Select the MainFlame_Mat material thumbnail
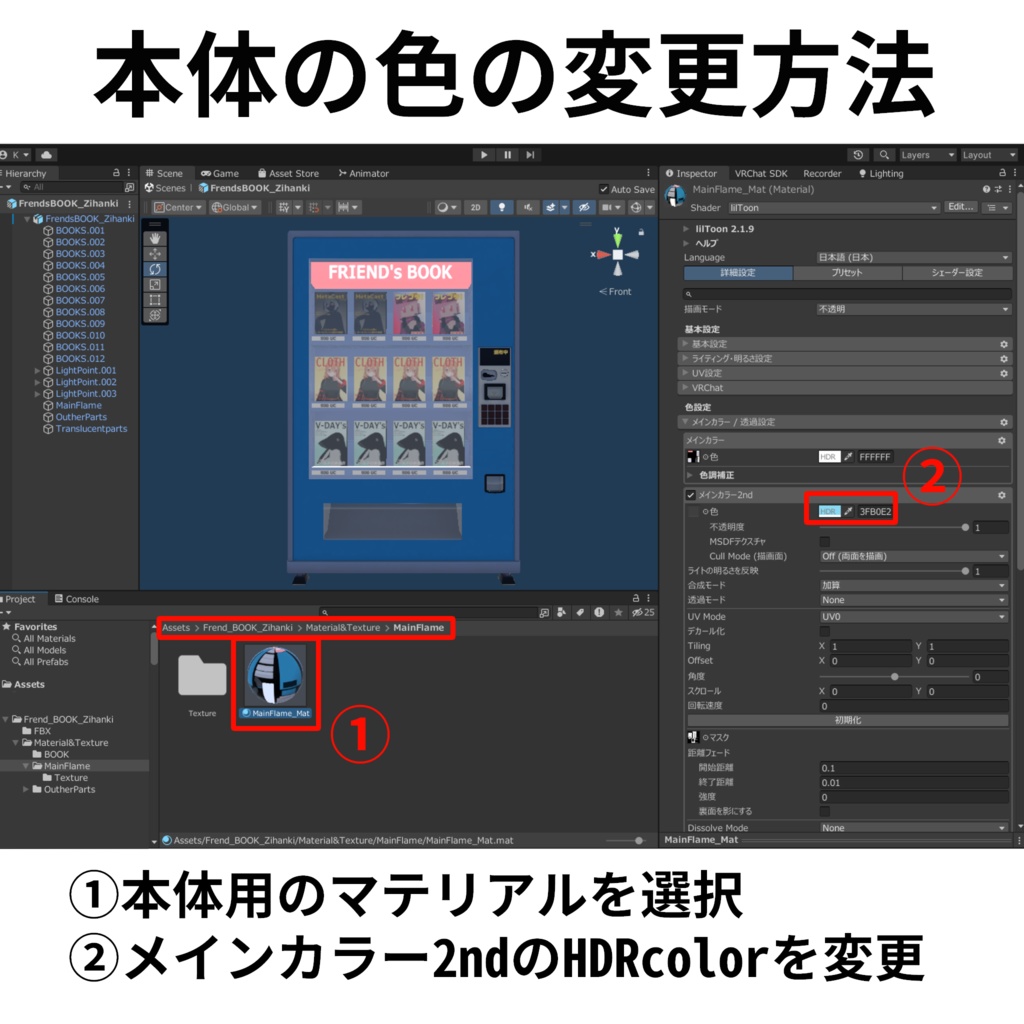This screenshot has height=1024, width=1024. 274,675
